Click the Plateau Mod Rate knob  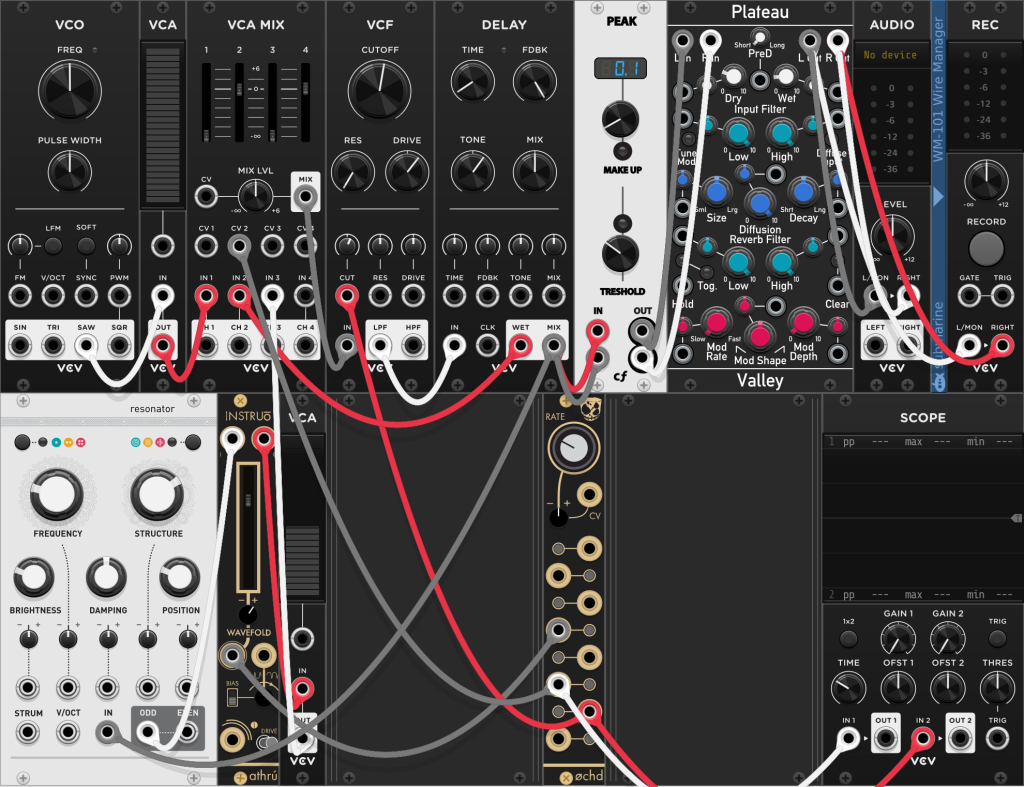click(716, 322)
